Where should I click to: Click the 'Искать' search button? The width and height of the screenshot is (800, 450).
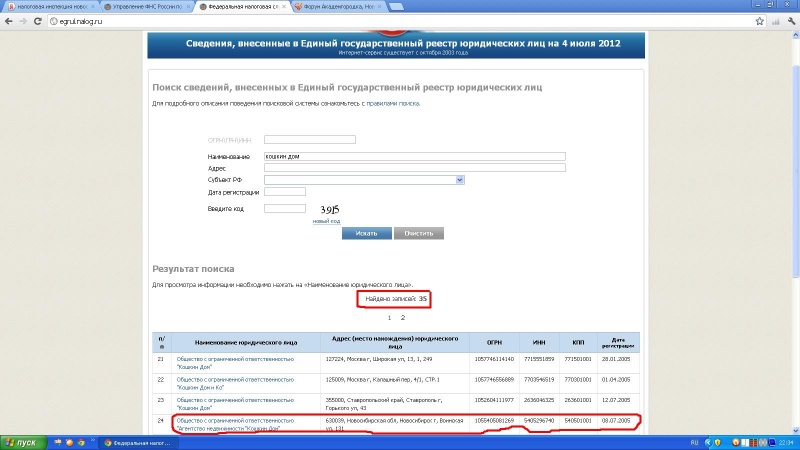pos(367,233)
